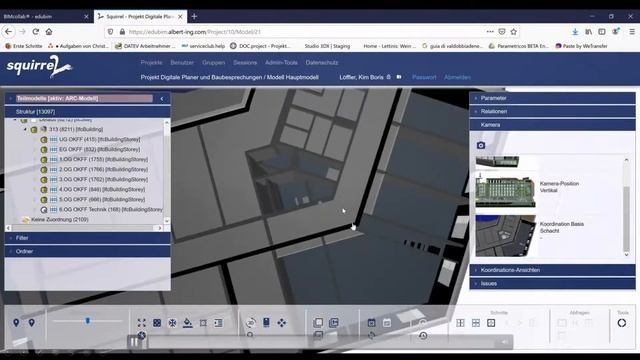Bookmark the page with the star icon

point(513,31)
